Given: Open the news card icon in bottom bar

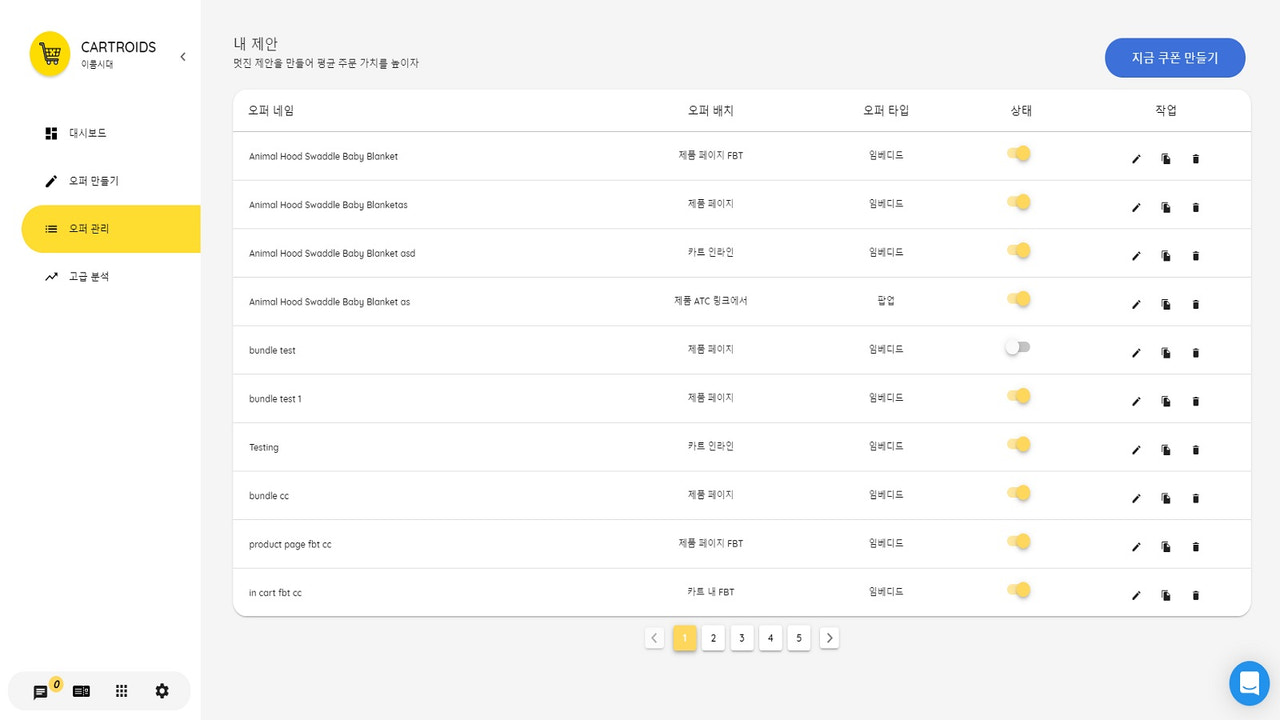Looking at the screenshot, I should 81,691.
